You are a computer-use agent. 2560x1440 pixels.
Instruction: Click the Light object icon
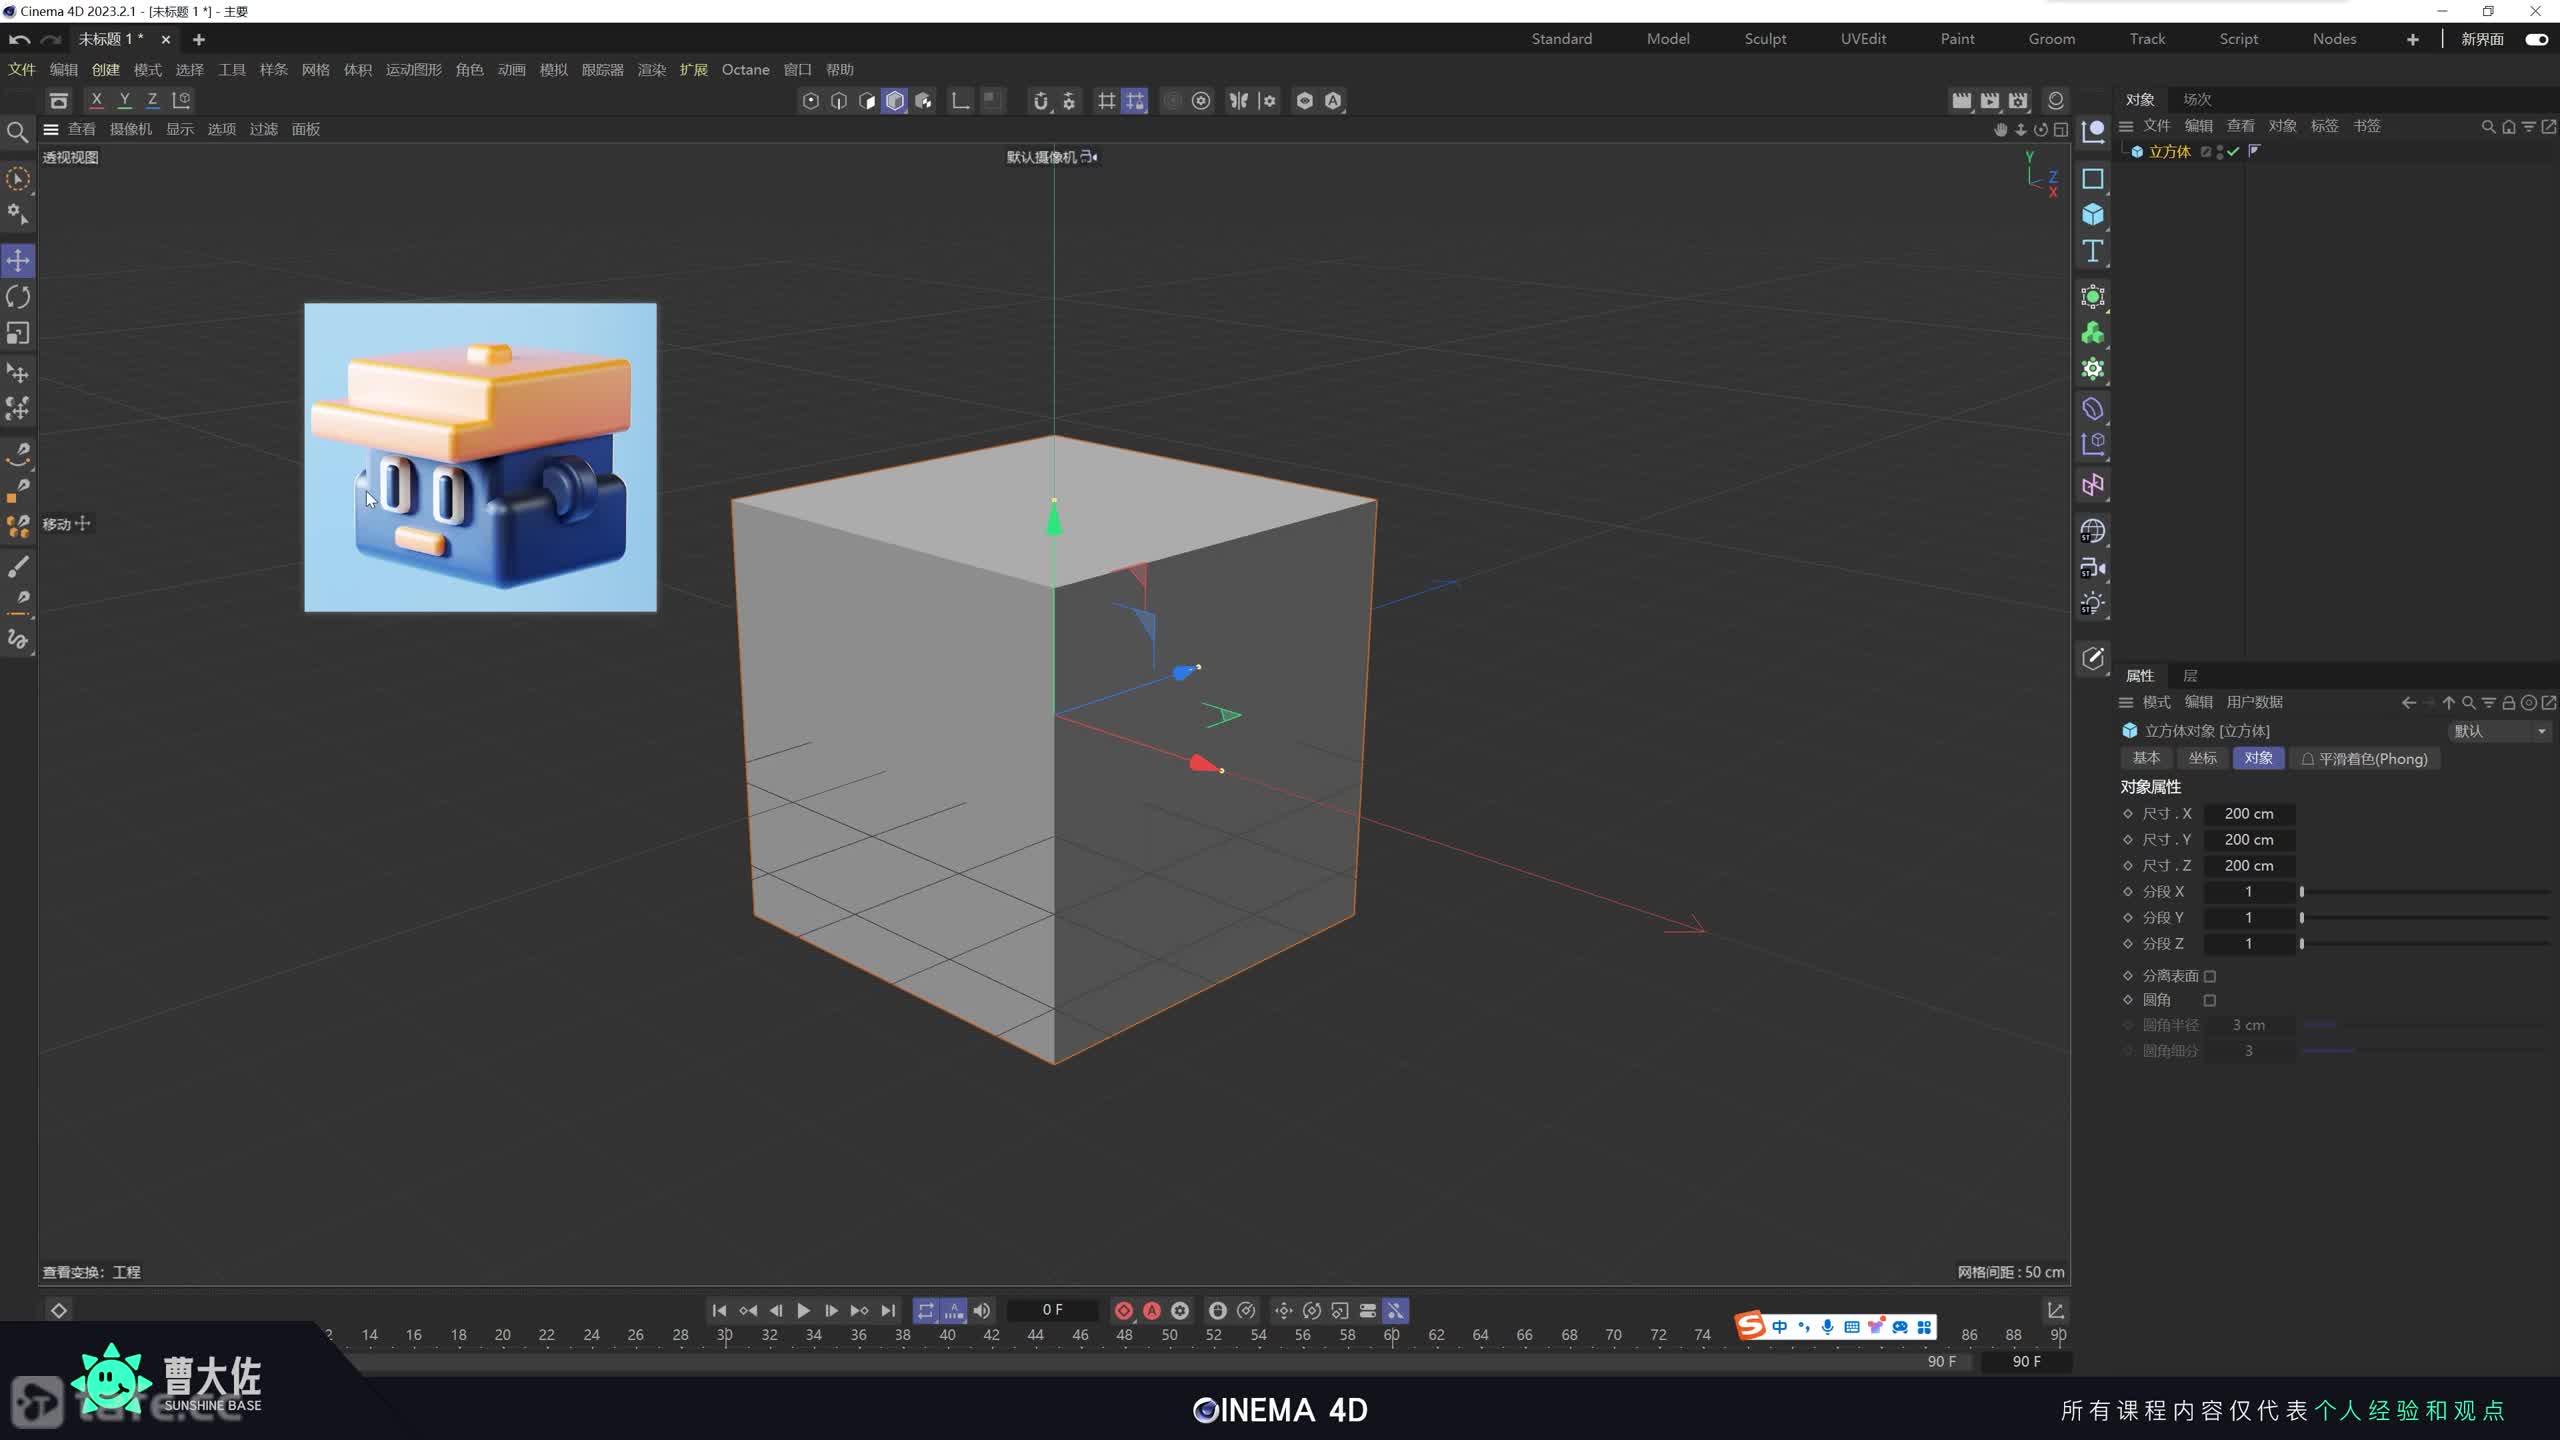2093,604
